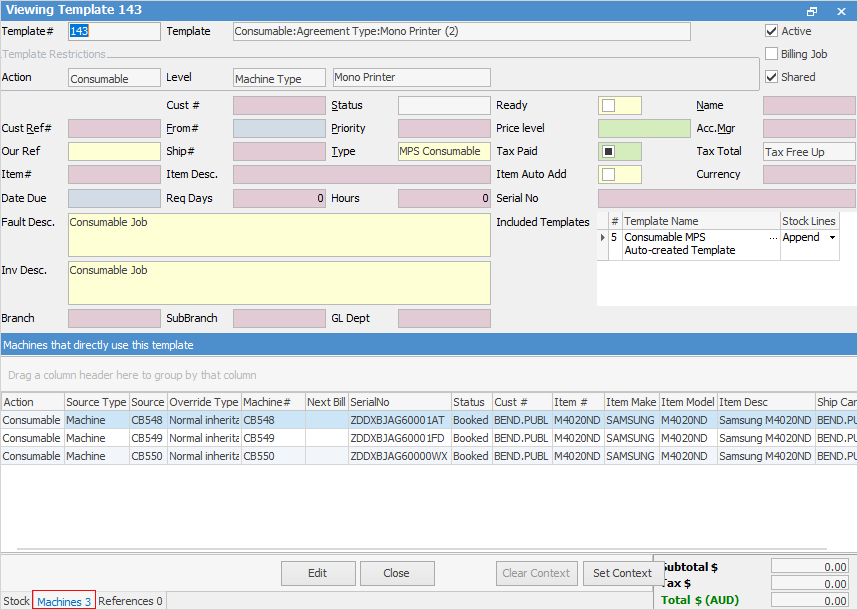Toggle the Shared checkbox

pyautogui.click(x=771, y=77)
